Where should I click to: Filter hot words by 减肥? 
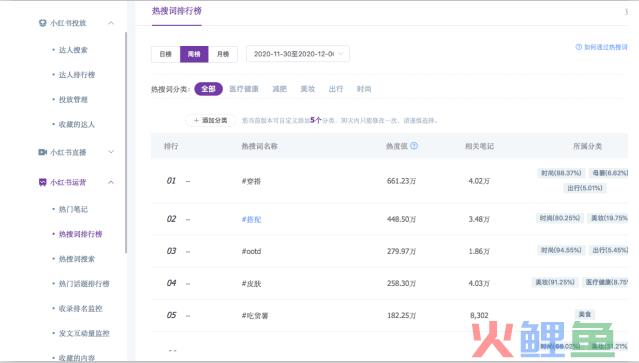(280, 89)
